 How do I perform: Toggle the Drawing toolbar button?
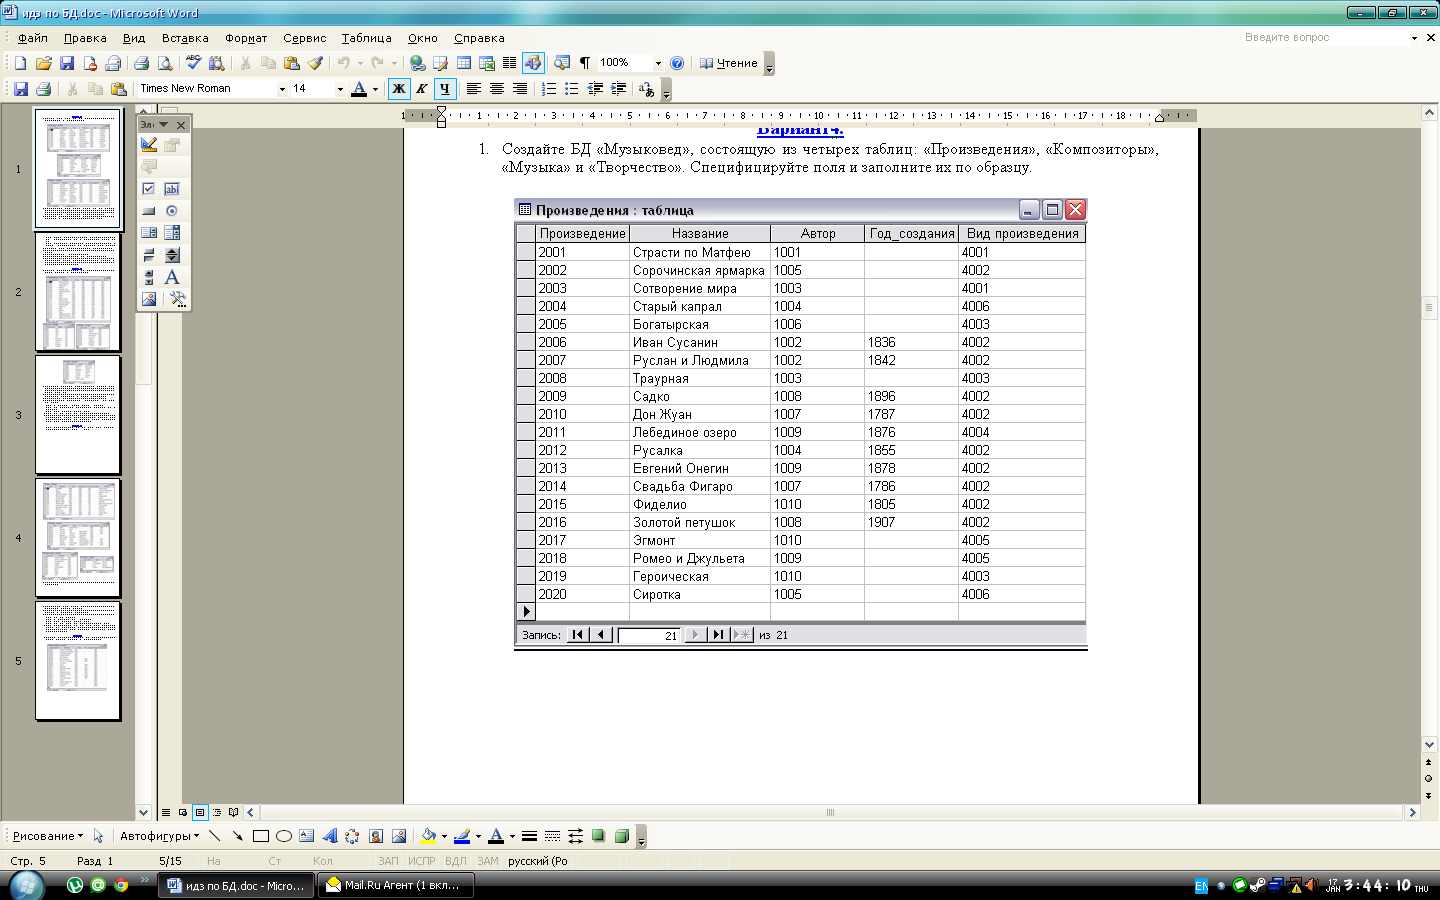point(533,63)
